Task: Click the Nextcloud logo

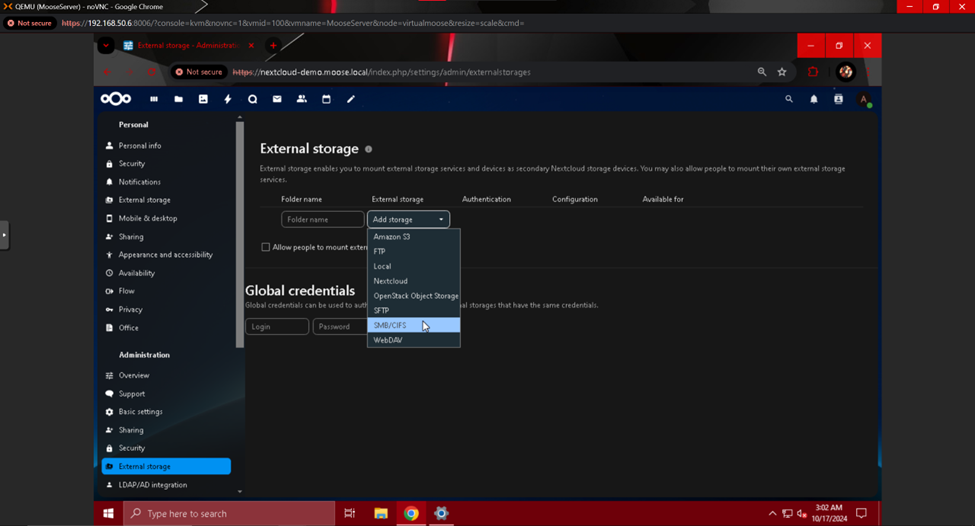Action: [x=116, y=99]
